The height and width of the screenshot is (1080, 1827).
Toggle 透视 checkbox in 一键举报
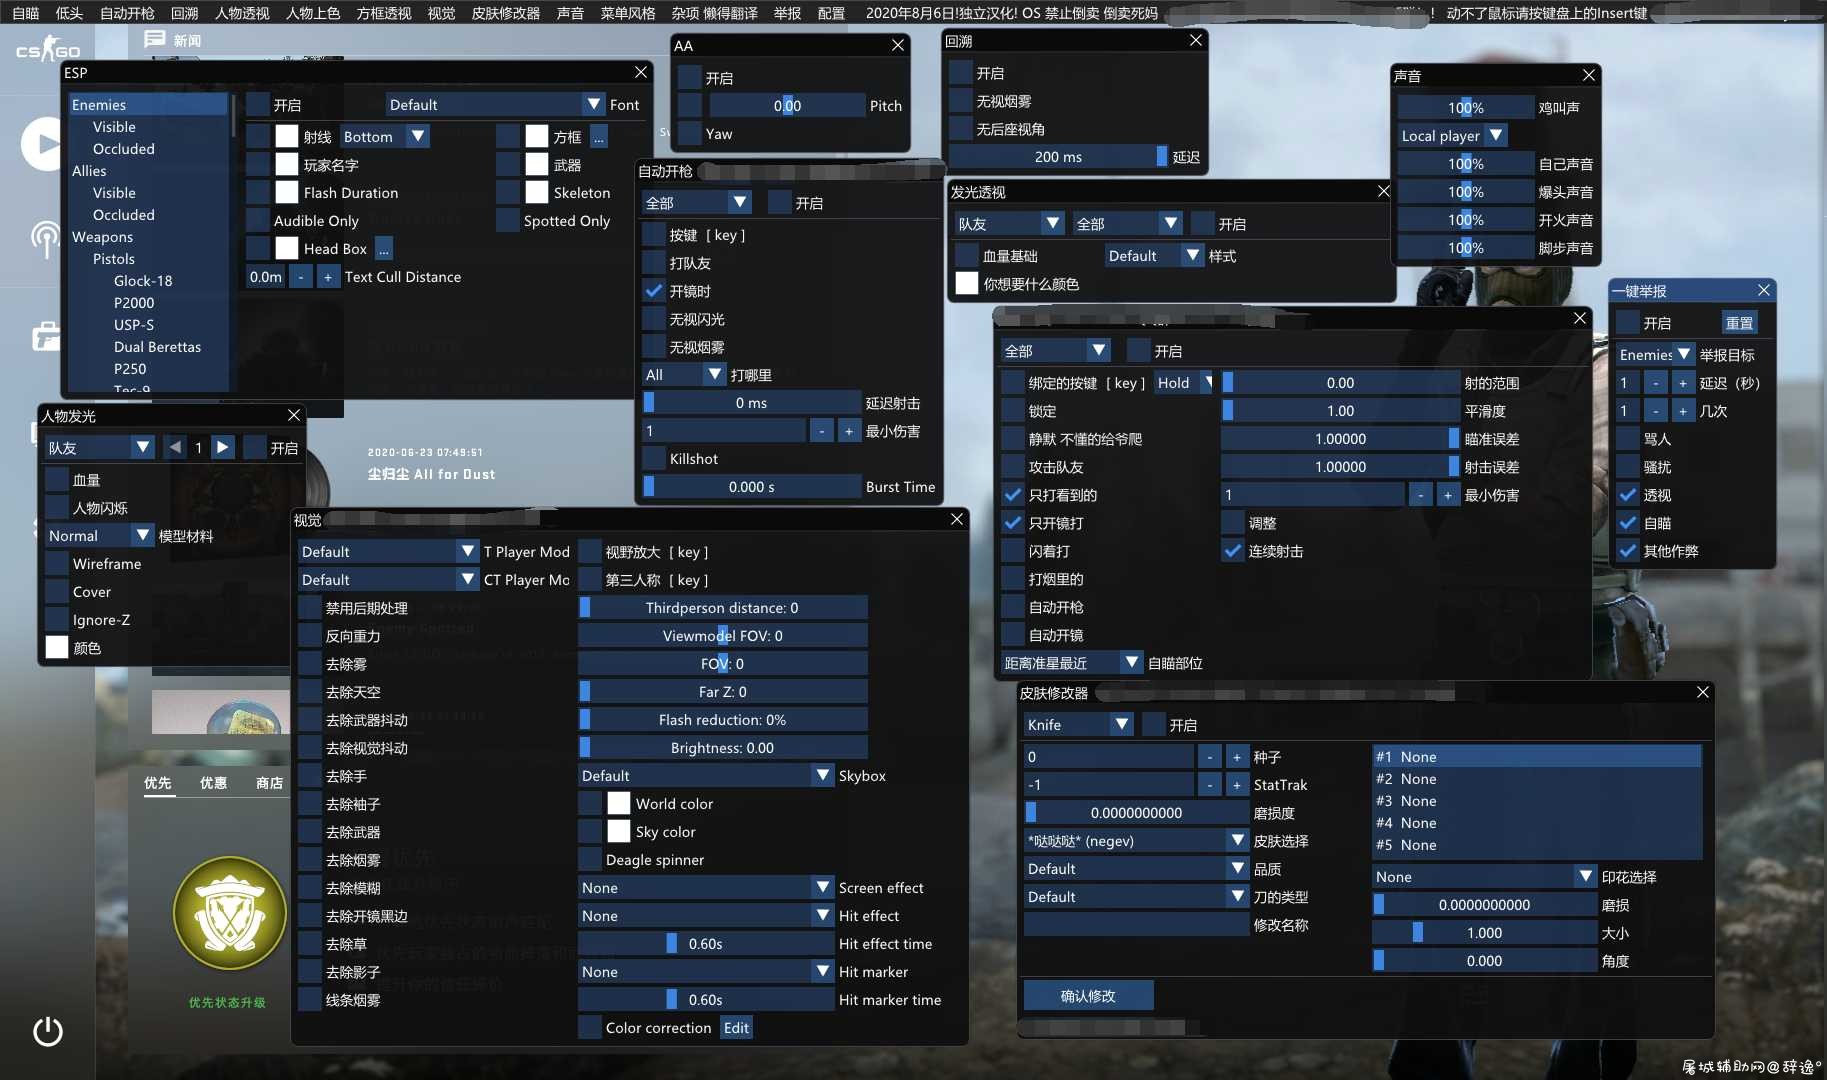[x=1628, y=495]
